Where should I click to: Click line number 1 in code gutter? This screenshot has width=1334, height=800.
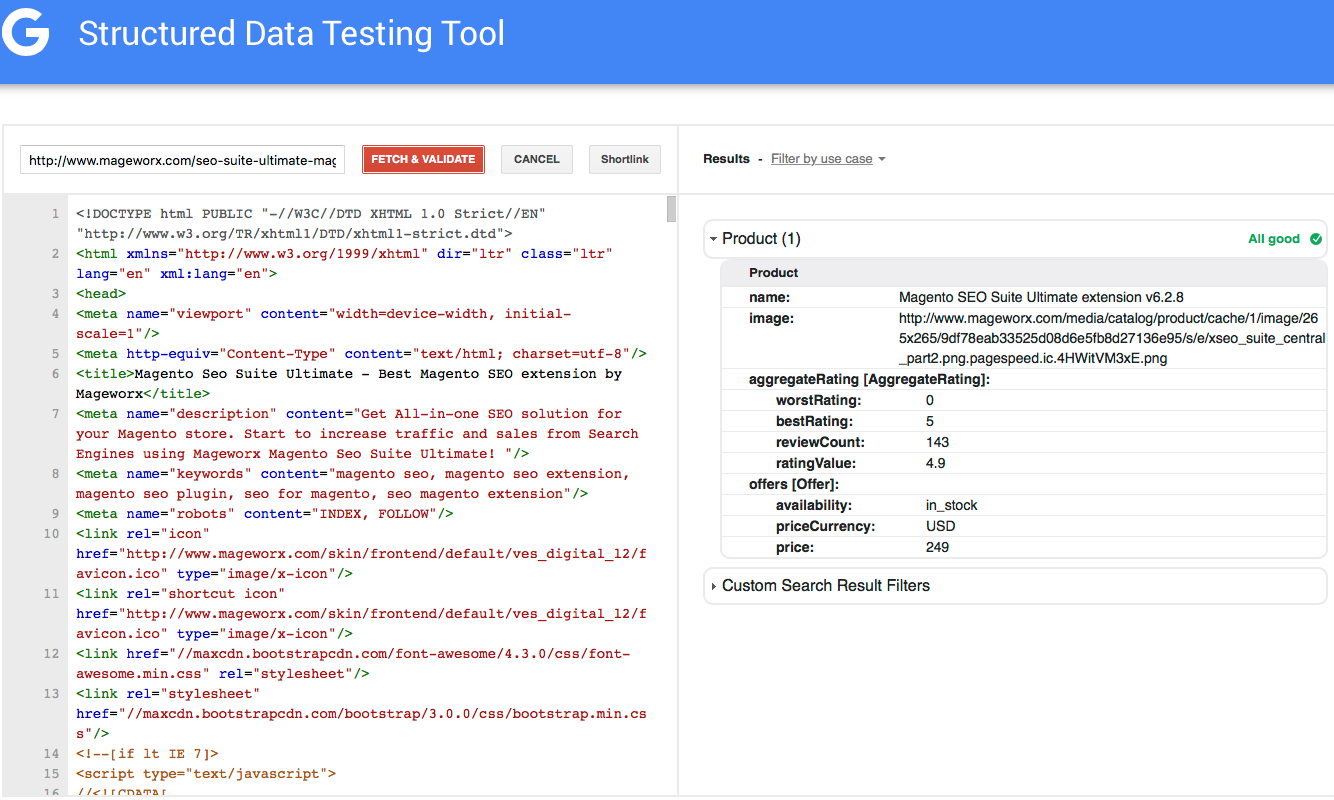pos(56,214)
